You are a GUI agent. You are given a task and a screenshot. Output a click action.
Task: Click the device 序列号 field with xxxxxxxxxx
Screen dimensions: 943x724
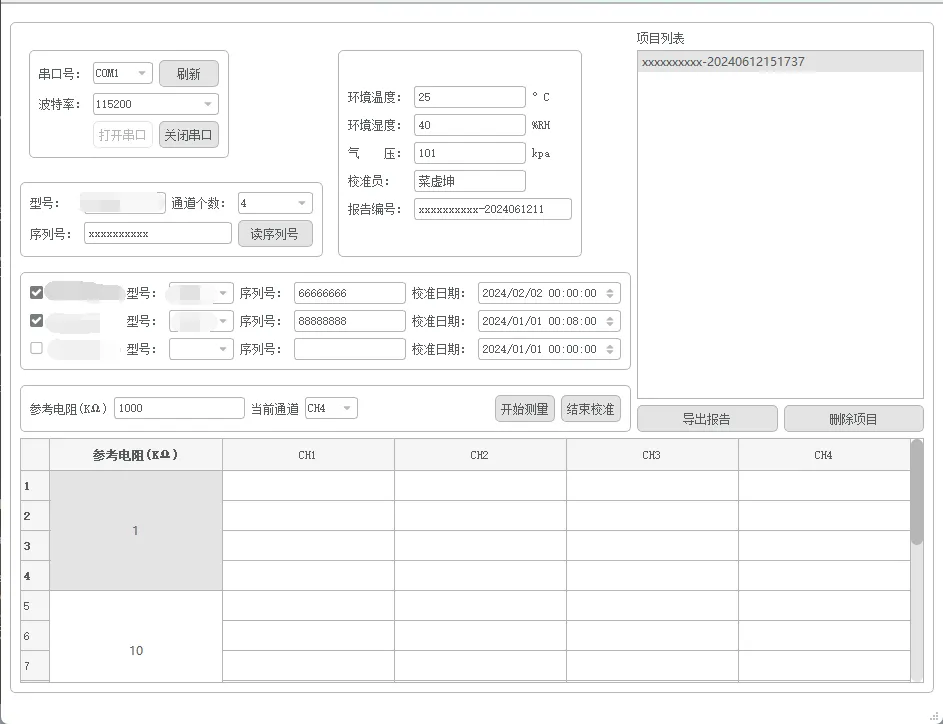tap(158, 233)
